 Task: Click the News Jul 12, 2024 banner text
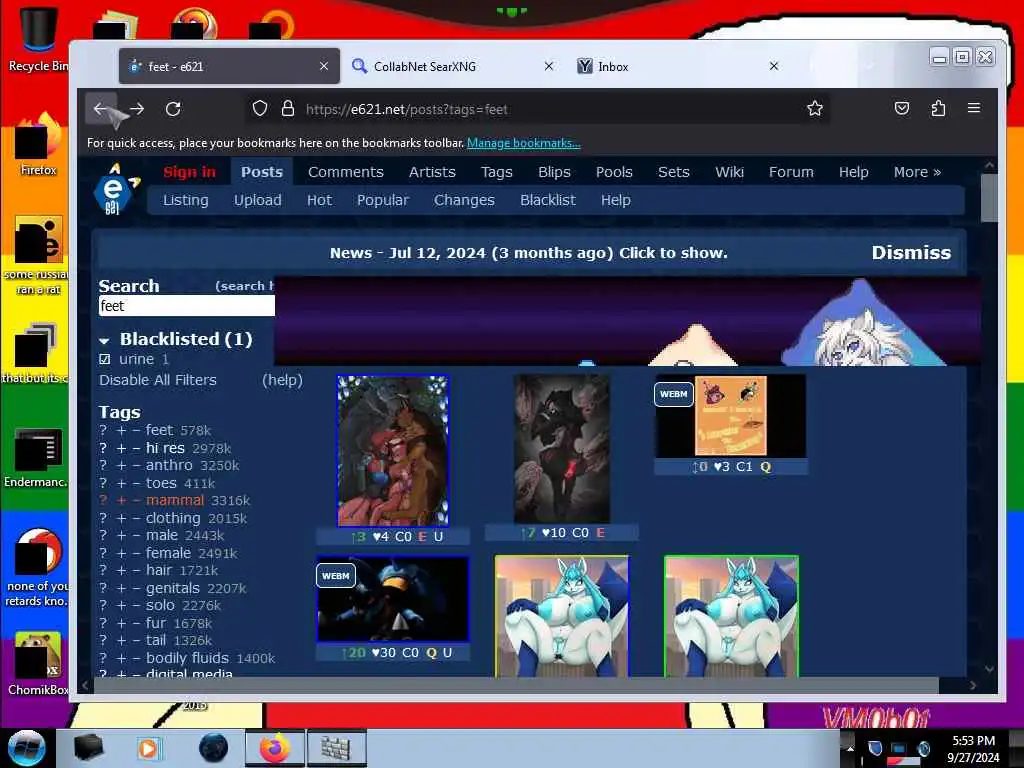528,253
